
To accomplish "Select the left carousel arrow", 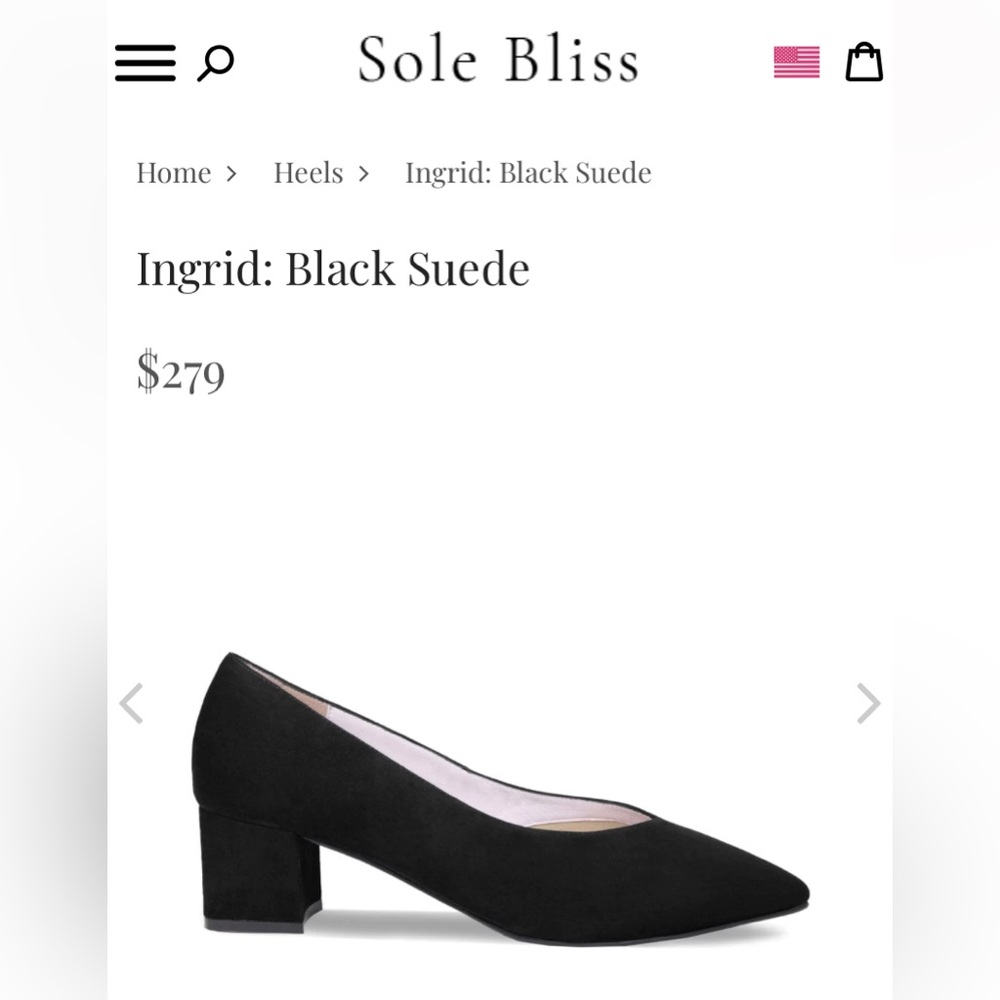I will click(x=133, y=705).
